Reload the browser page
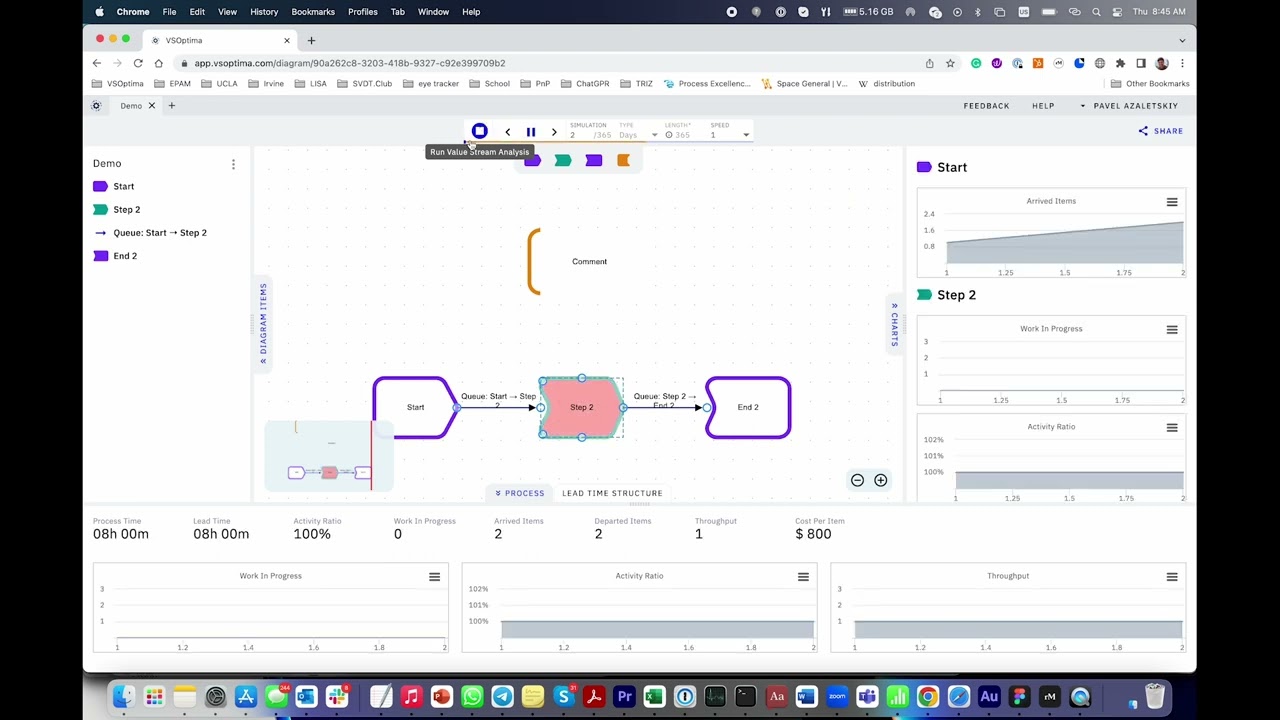Viewport: 1280px width, 720px height. coord(138,63)
